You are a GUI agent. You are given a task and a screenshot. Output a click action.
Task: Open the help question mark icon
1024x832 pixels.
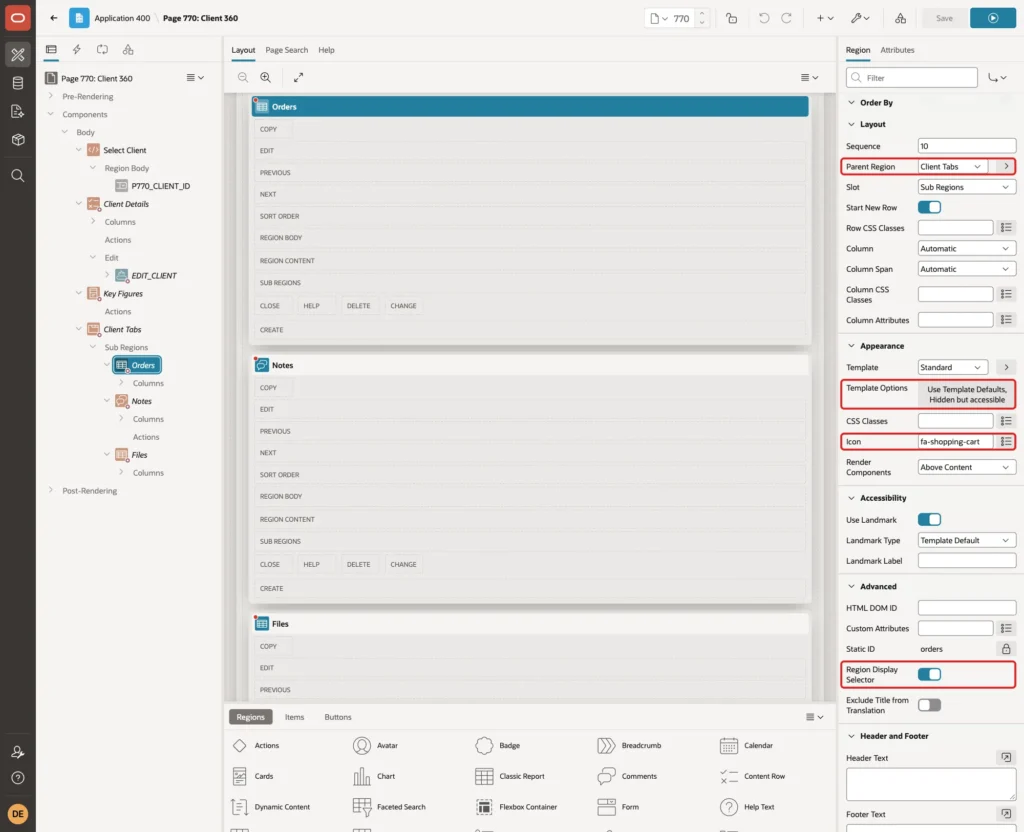point(18,778)
